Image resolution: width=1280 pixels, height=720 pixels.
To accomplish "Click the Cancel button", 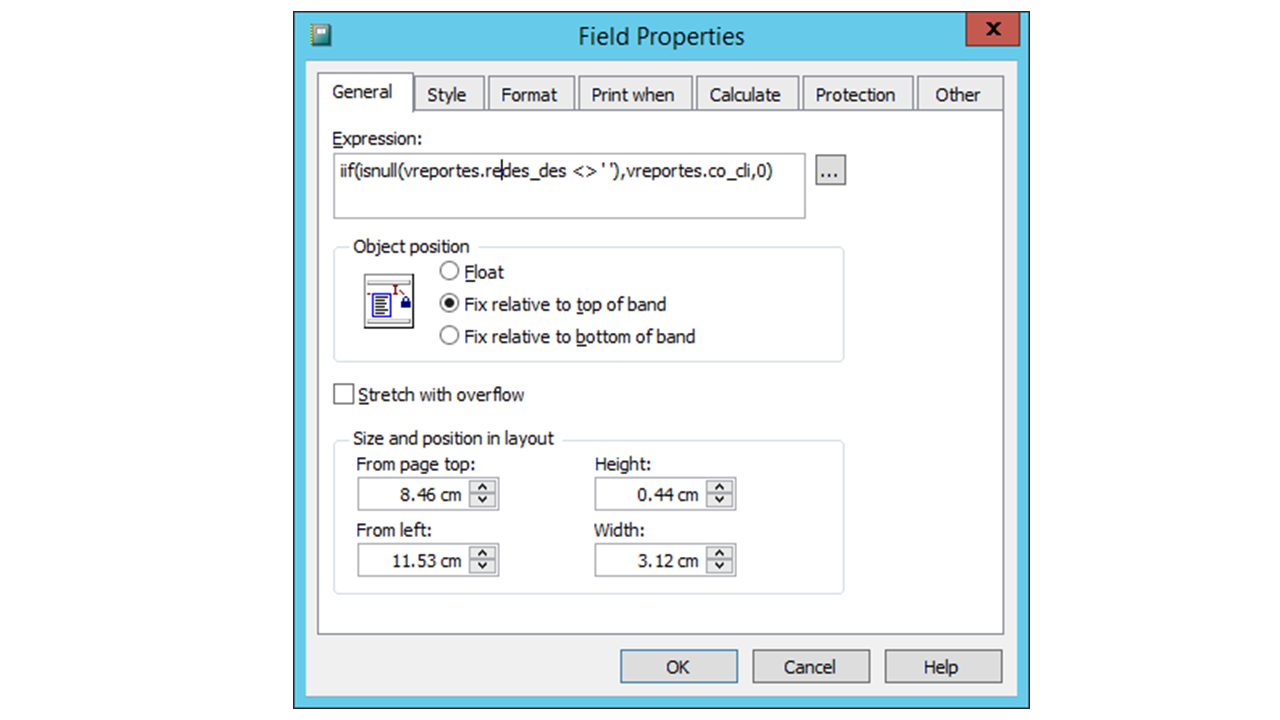I will [x=811, y=666].
